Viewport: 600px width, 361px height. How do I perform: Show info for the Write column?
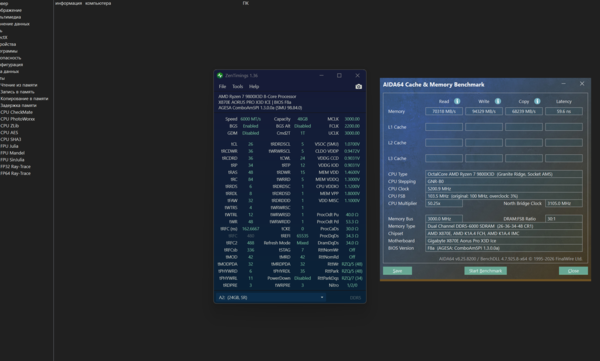tap(497, 101)
